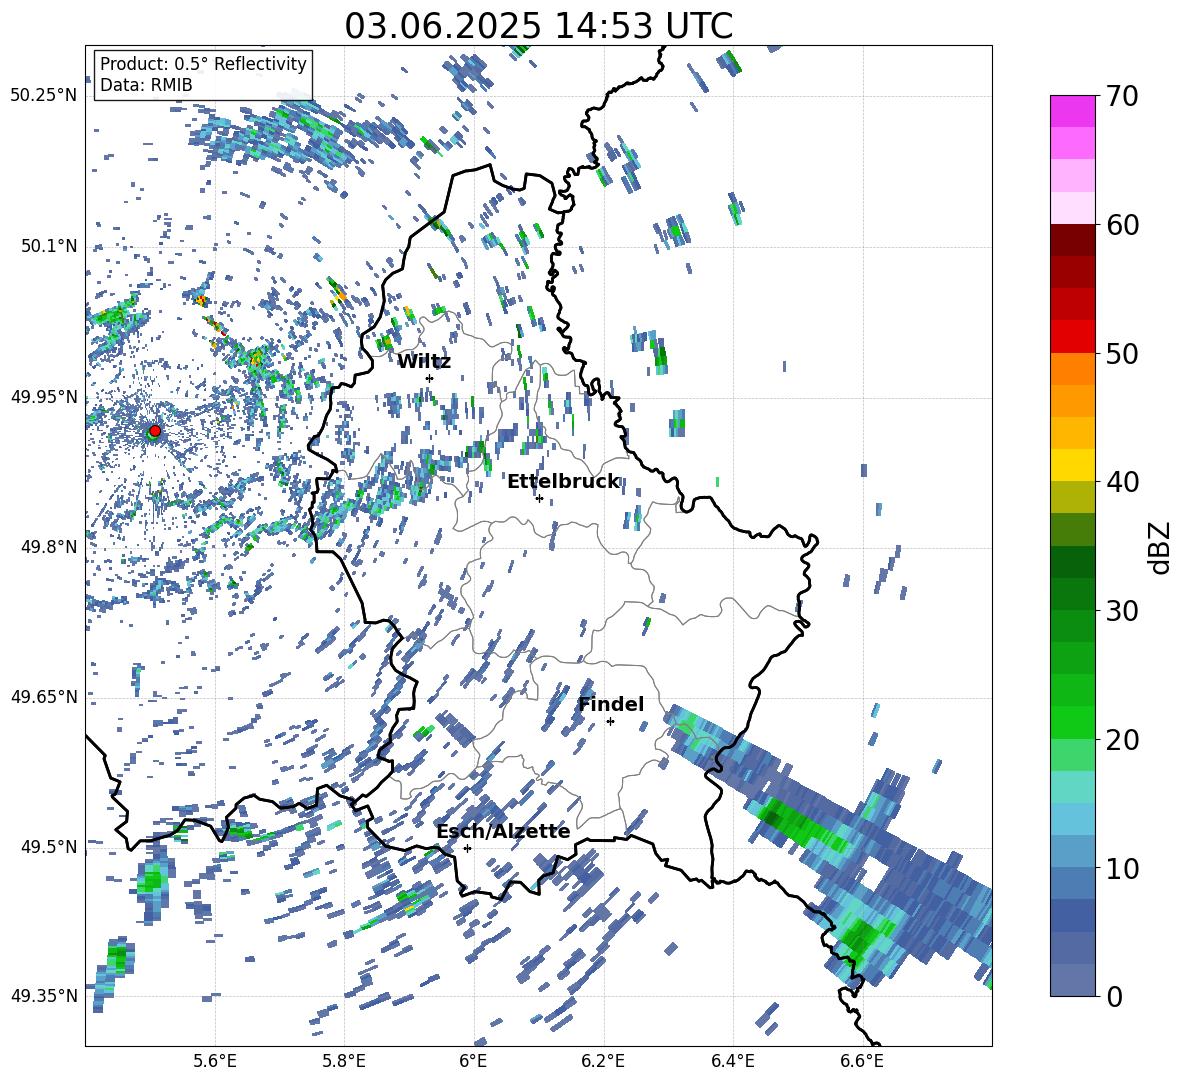Click the Findel cross marker
1184x1081 pixels.
pyautogui.click(x=610, y=722)
